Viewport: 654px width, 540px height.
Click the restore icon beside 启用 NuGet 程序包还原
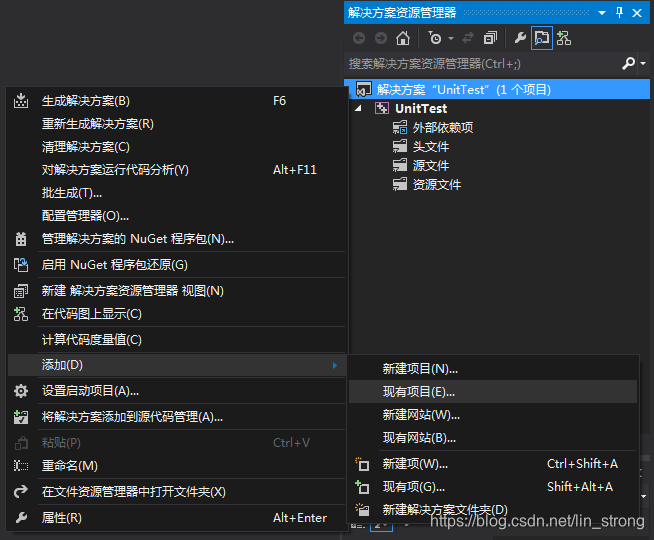coord(21,265)
